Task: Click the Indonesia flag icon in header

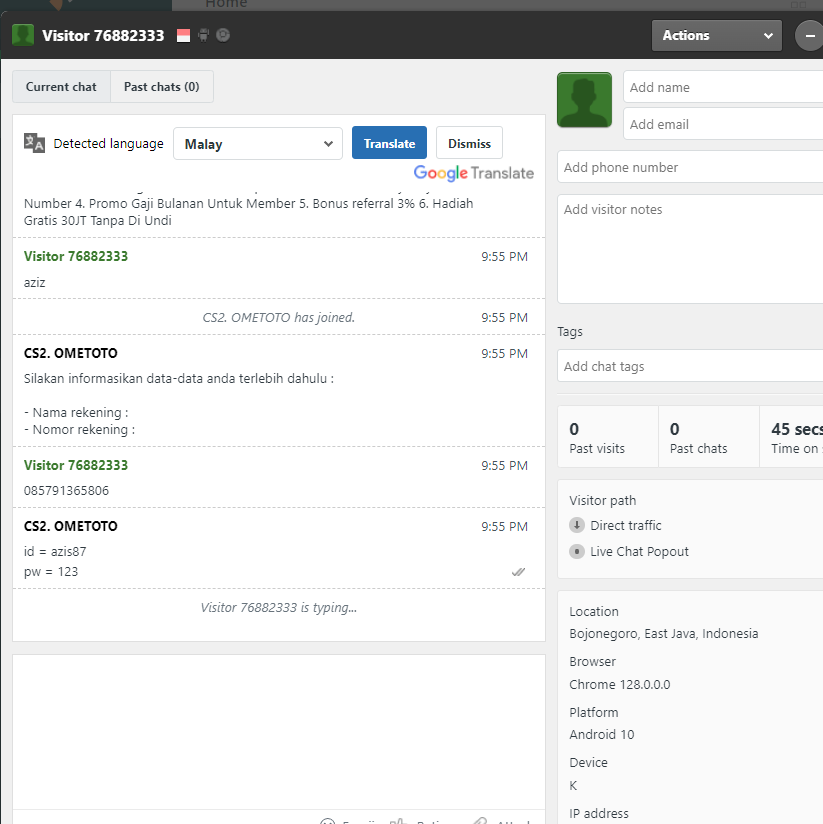Action: pyautogui.click(x=183, y=35)
